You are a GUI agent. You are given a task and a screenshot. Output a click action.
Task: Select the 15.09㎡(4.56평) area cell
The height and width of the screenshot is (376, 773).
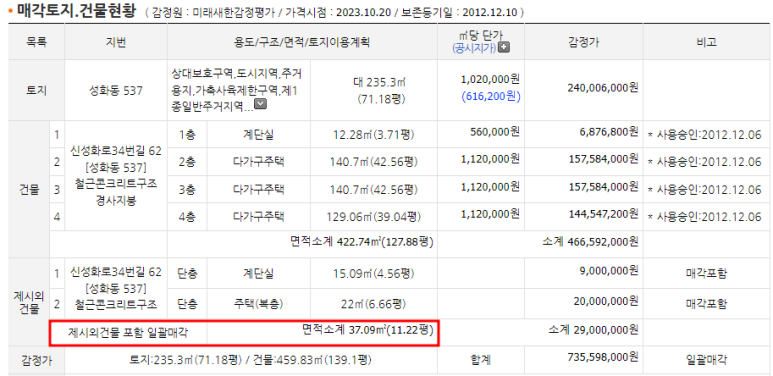point(374,273)
